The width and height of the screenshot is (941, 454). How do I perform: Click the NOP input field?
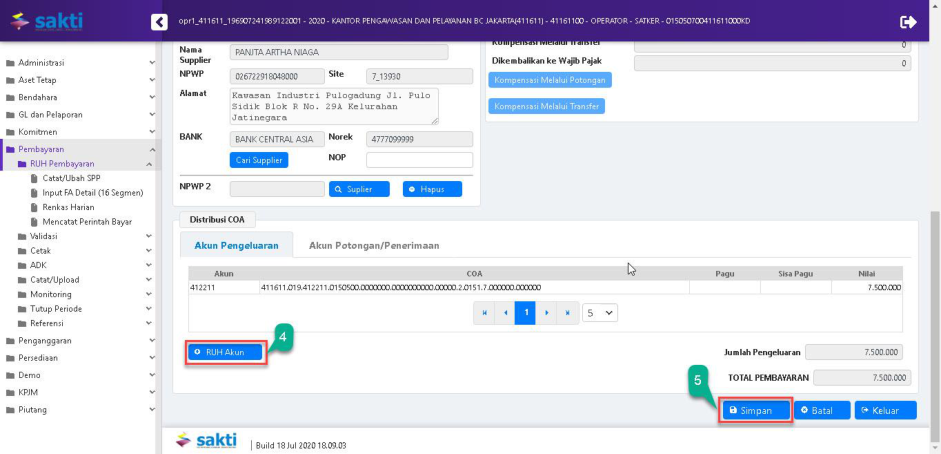point(419,160)
